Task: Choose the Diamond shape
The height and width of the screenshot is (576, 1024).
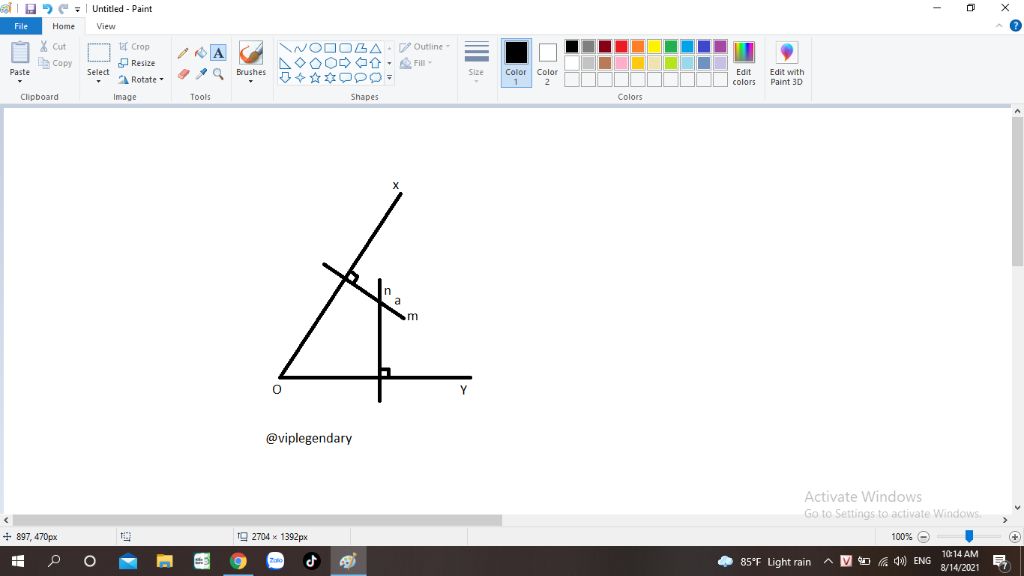Action: [300, 63]
